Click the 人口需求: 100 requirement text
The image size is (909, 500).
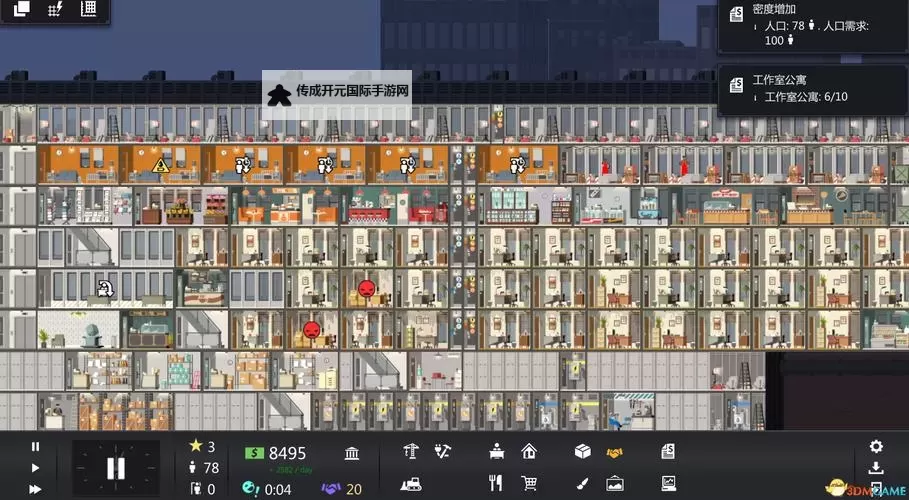pos(817,33)
